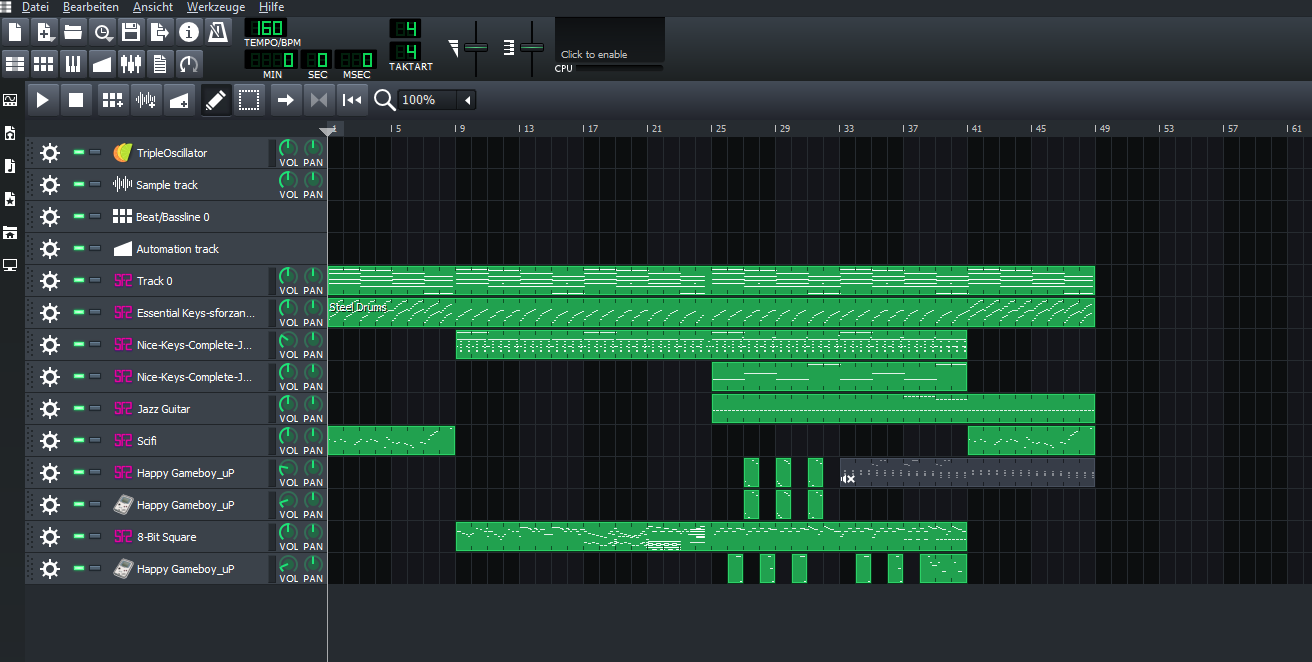Show the FX mixer window

point(131,65)
